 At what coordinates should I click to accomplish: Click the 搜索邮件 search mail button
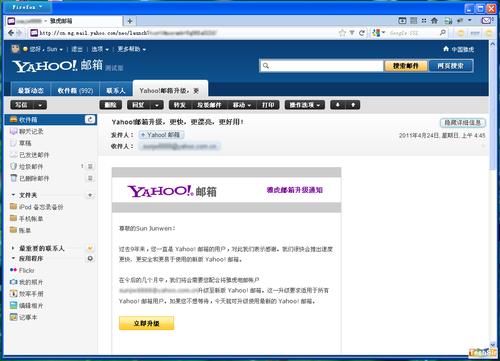405,66
